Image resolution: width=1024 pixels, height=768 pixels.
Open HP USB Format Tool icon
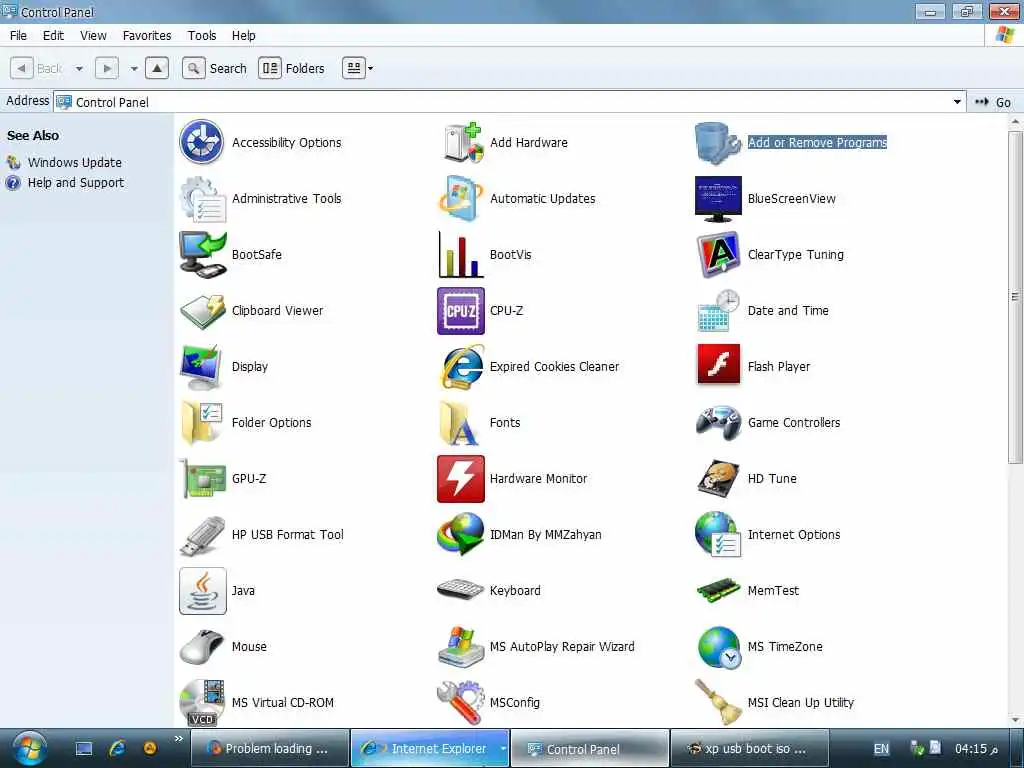click(x=202, y=536)
